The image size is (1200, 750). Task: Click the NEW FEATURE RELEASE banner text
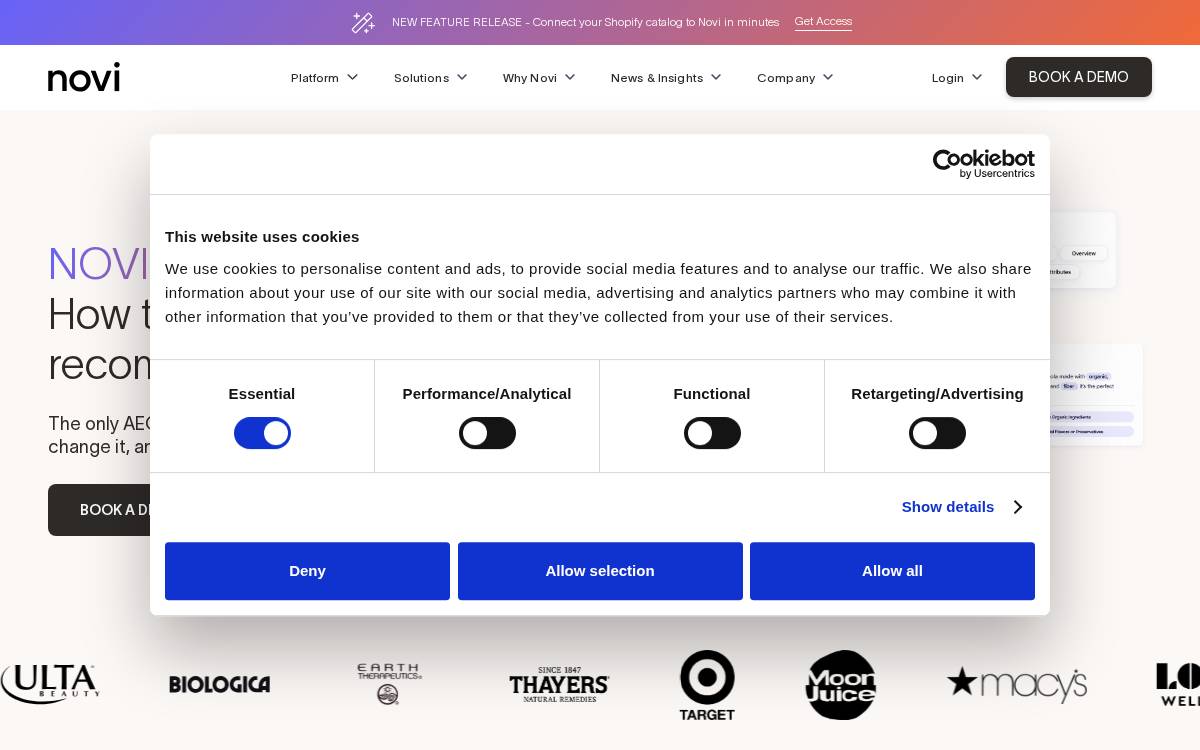pos(585,22)
